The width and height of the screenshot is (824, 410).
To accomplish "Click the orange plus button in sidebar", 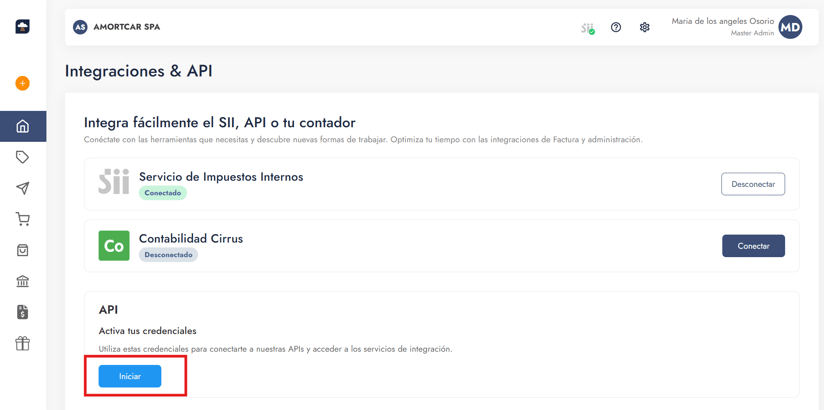I will coord(22,83).
